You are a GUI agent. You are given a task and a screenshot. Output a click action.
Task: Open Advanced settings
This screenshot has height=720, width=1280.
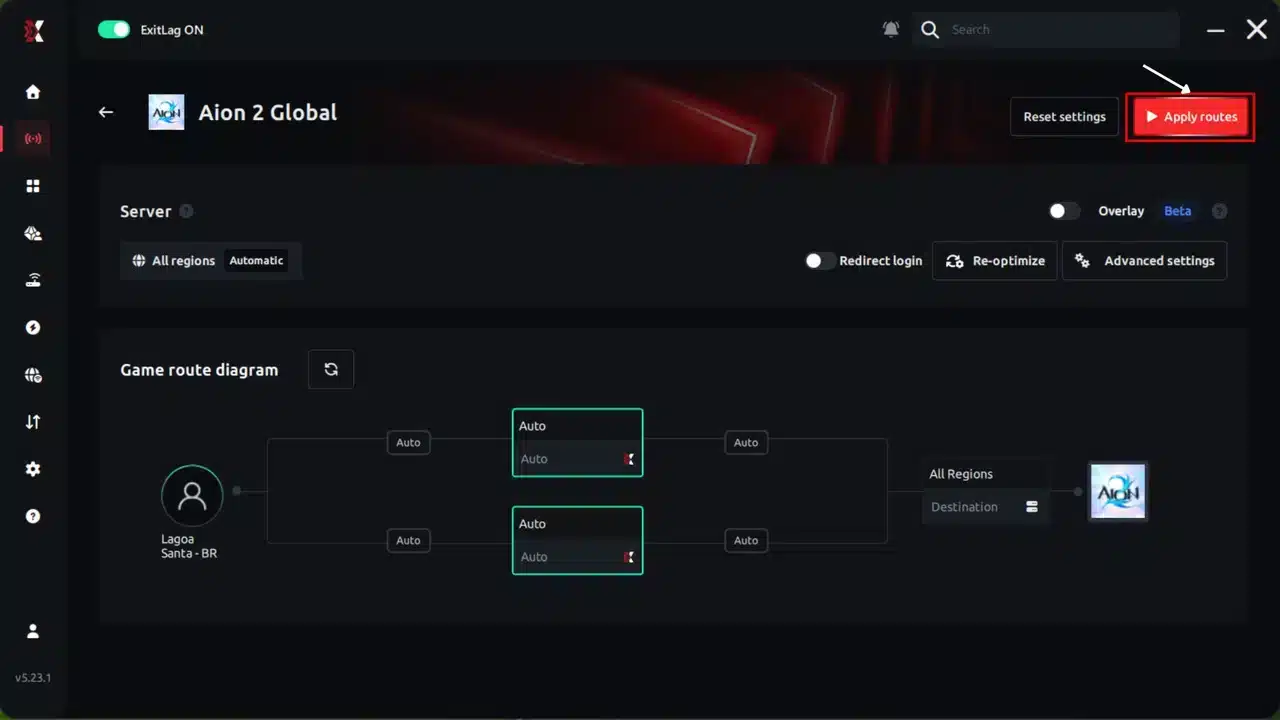(x=1144, y=261)
